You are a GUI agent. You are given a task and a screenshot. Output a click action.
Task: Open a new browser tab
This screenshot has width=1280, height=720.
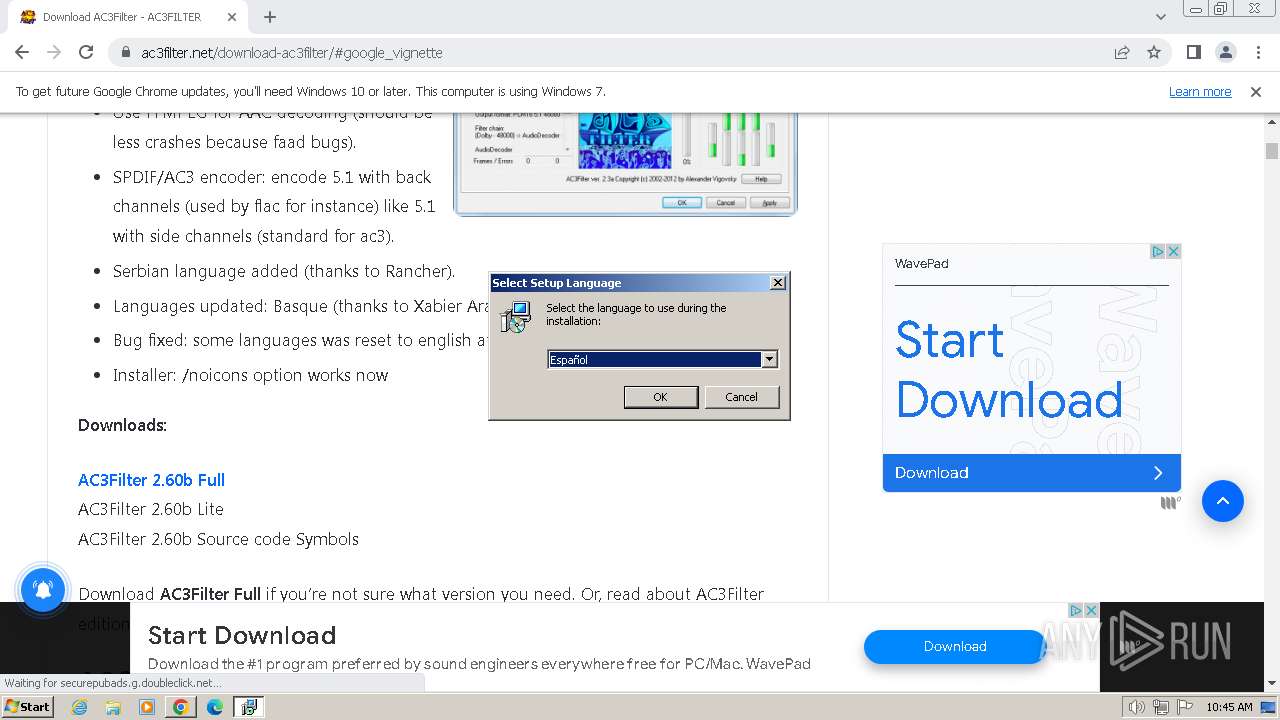coord(270,17)
